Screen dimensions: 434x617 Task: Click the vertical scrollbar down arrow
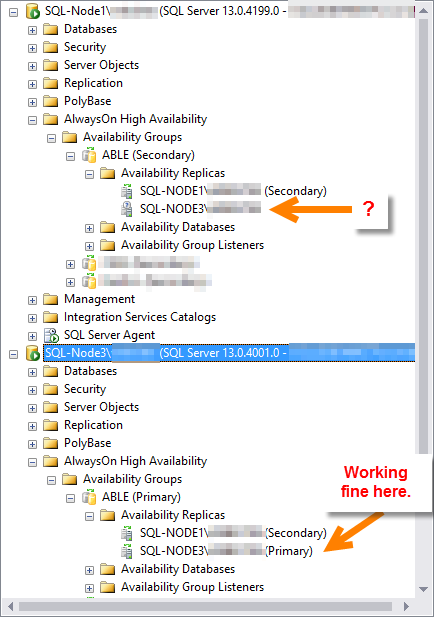tap(423, 589)
